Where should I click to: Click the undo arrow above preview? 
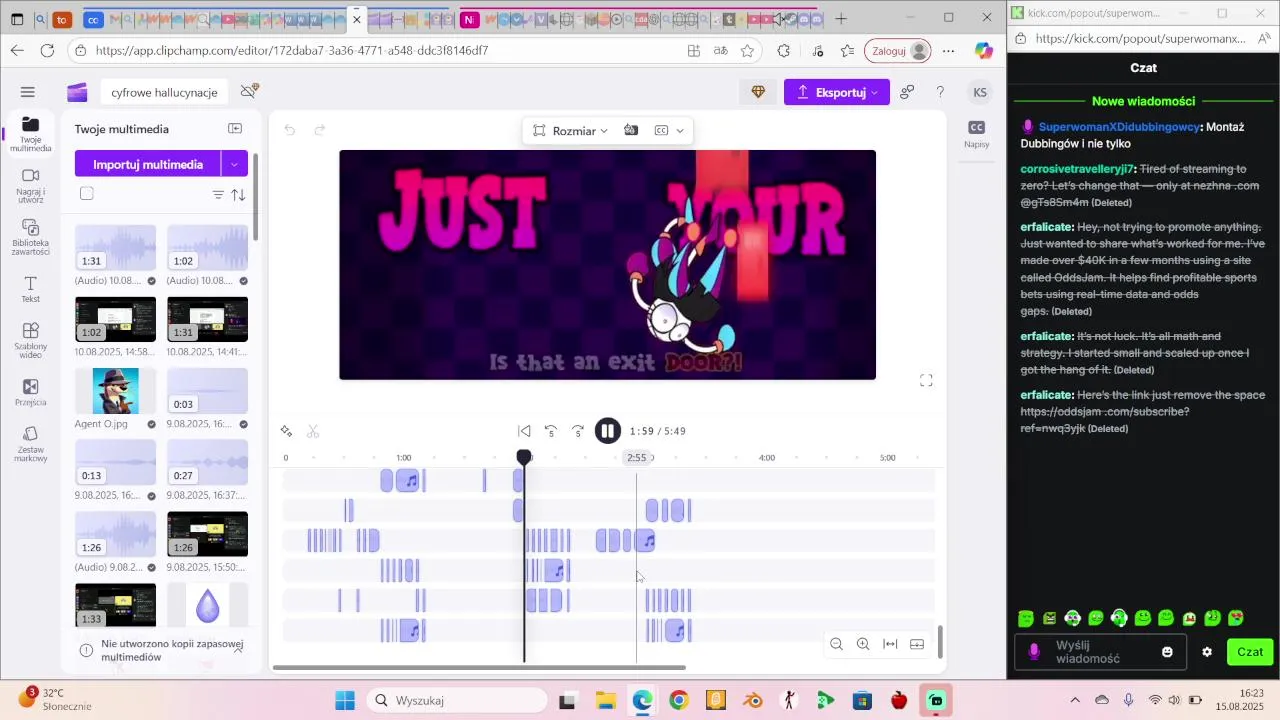tap(290, 130)
